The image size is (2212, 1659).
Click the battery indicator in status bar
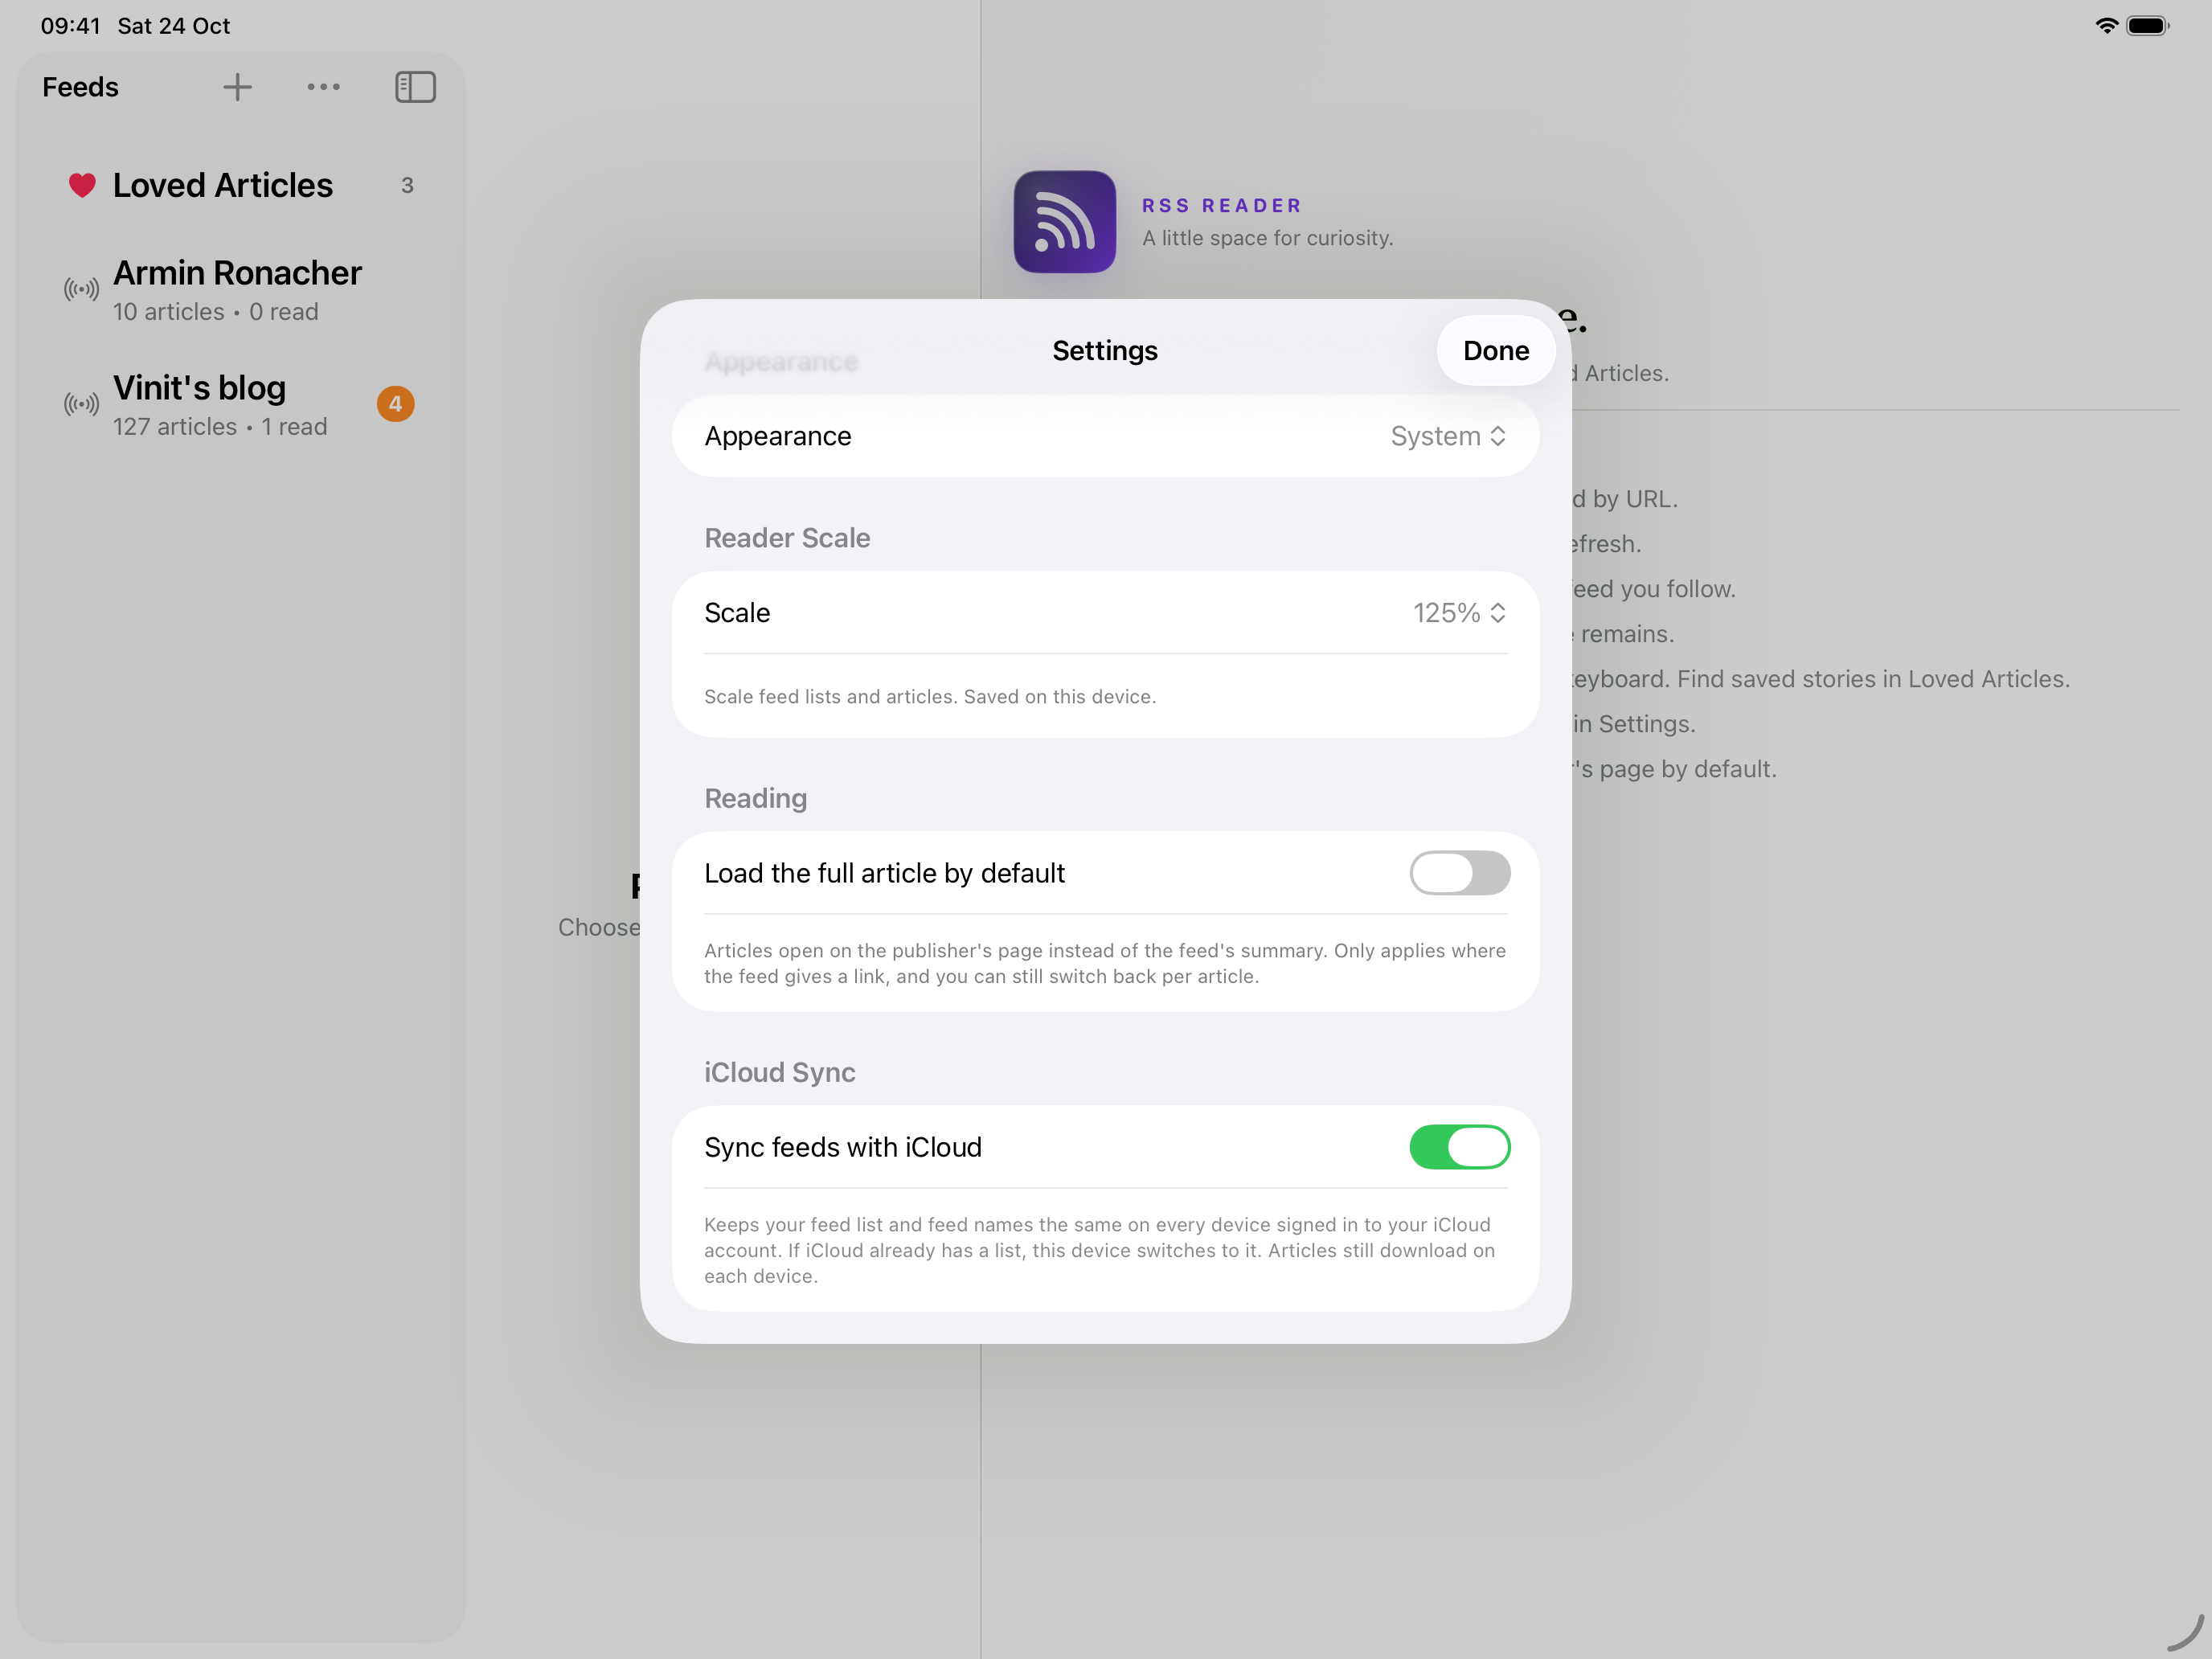coord(2147,26)
